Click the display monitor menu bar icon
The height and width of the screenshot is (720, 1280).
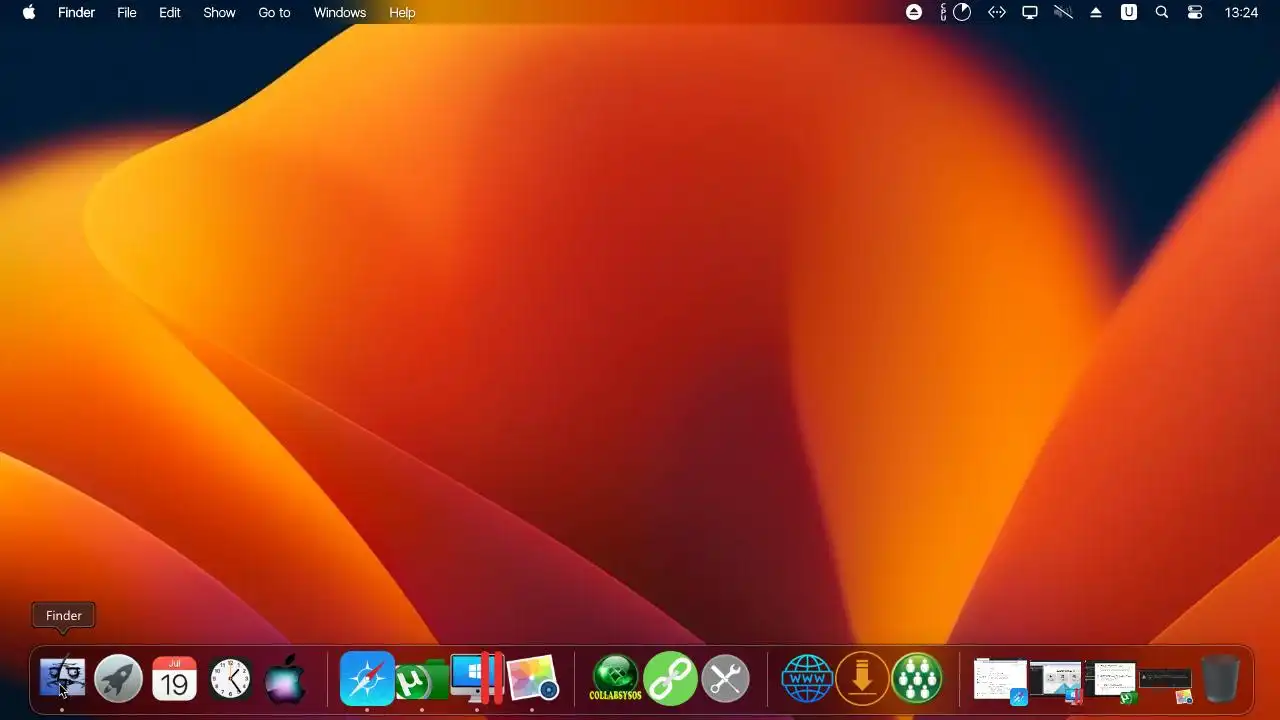tap(1030, 12)
